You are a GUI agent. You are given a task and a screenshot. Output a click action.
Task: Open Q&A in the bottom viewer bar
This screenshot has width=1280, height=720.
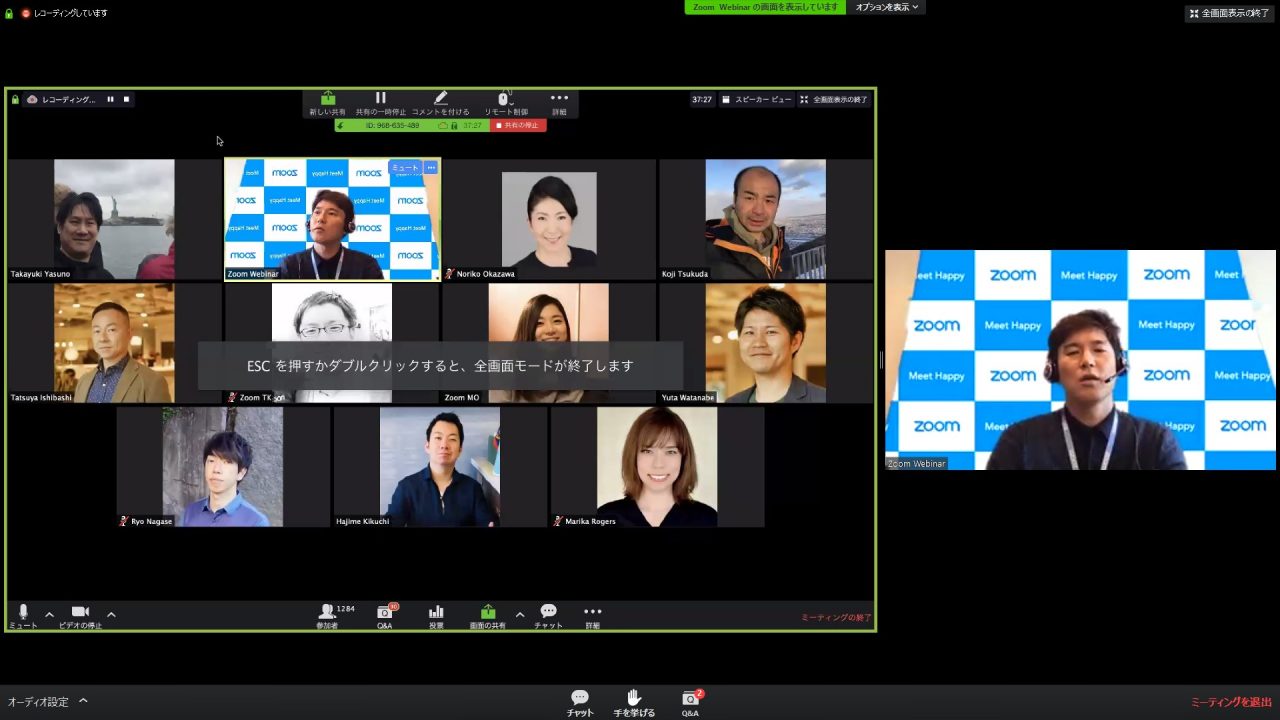click(x=691, y=703)
